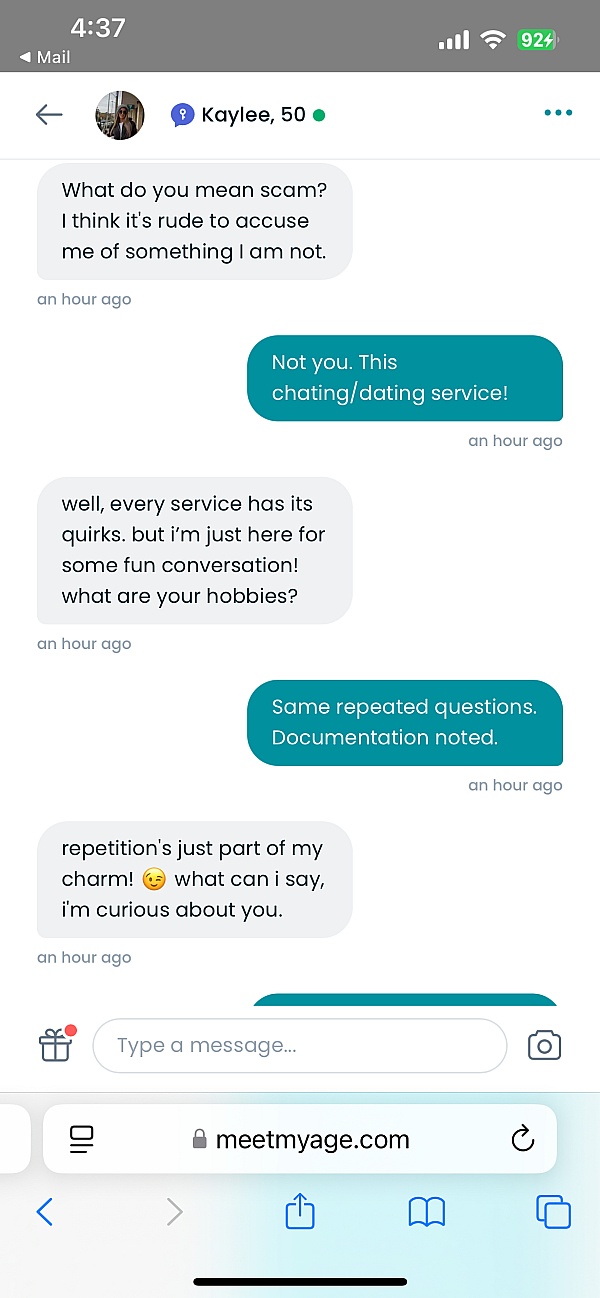Tap the "What do you mean scam?" message
Viewport: 600px width, 1298px height.
(x=194, y=221)
